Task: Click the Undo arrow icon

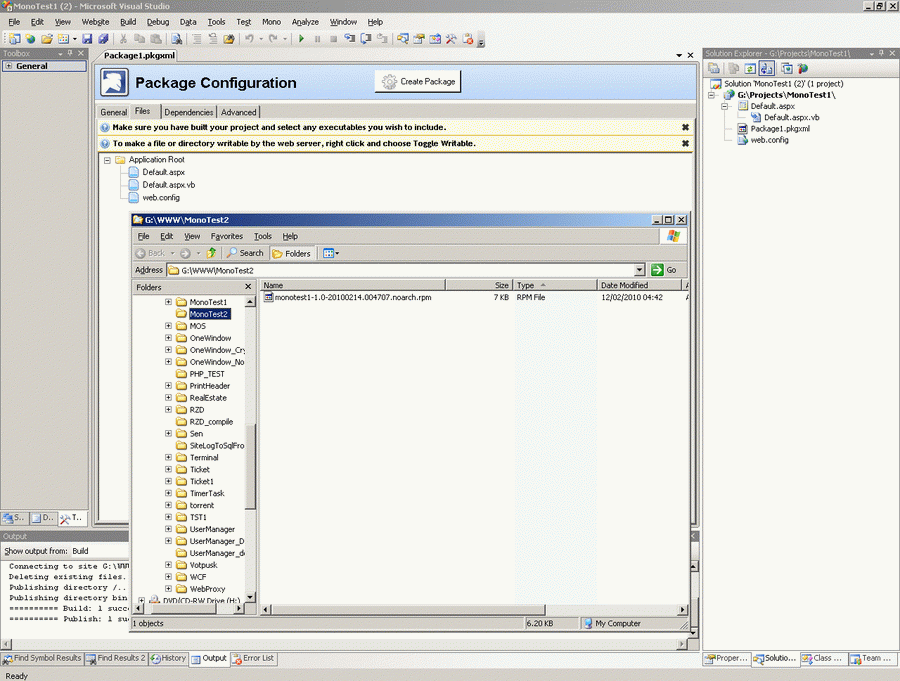Action: pos(249,38)
